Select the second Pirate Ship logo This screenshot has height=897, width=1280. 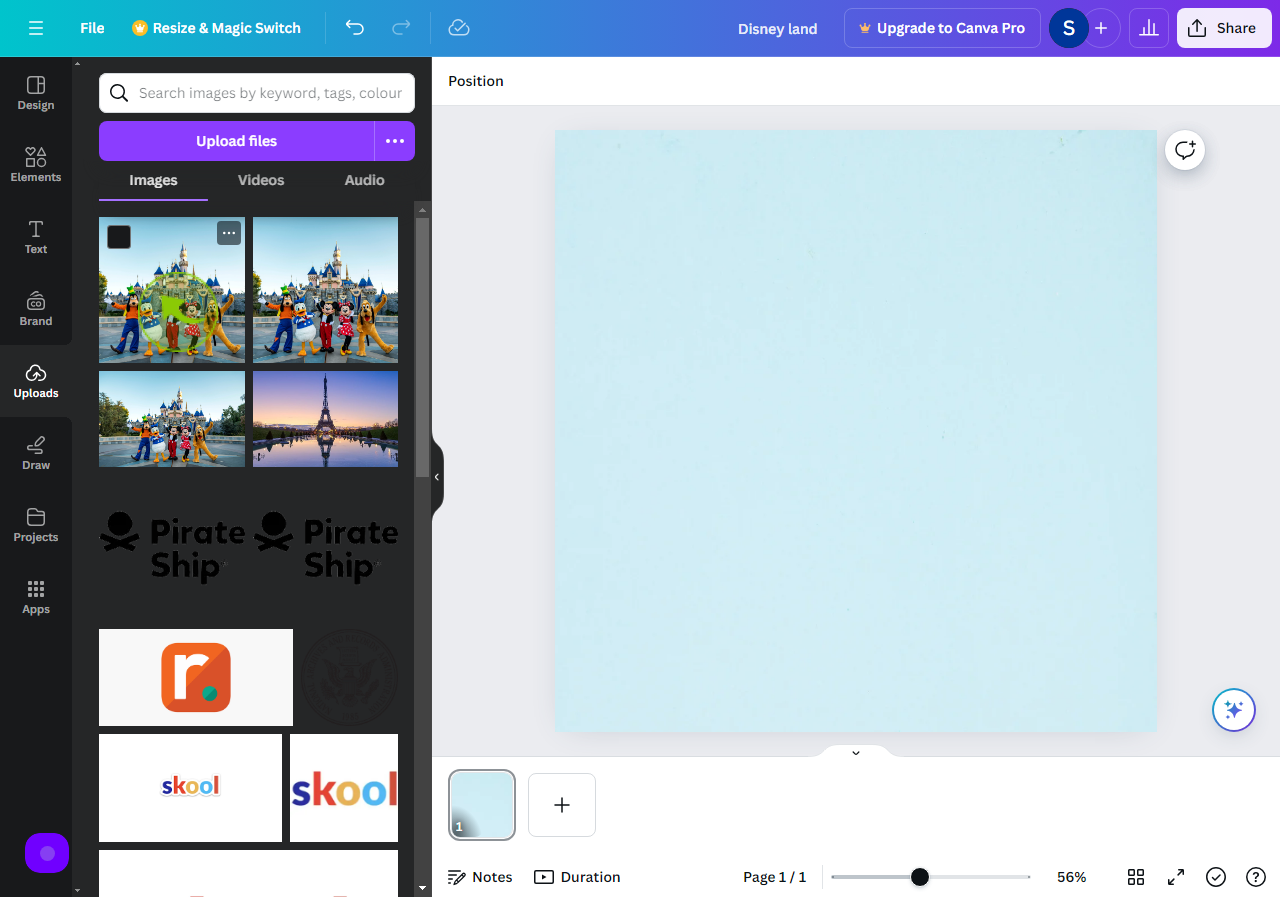tap(325, 548)
